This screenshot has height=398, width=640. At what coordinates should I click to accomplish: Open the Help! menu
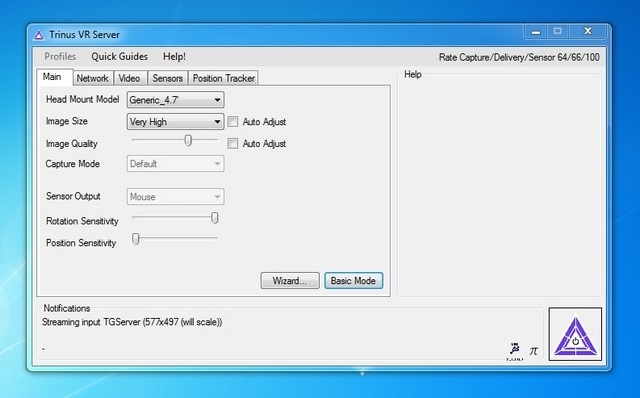pyautogui.click(x=174, y=56)
